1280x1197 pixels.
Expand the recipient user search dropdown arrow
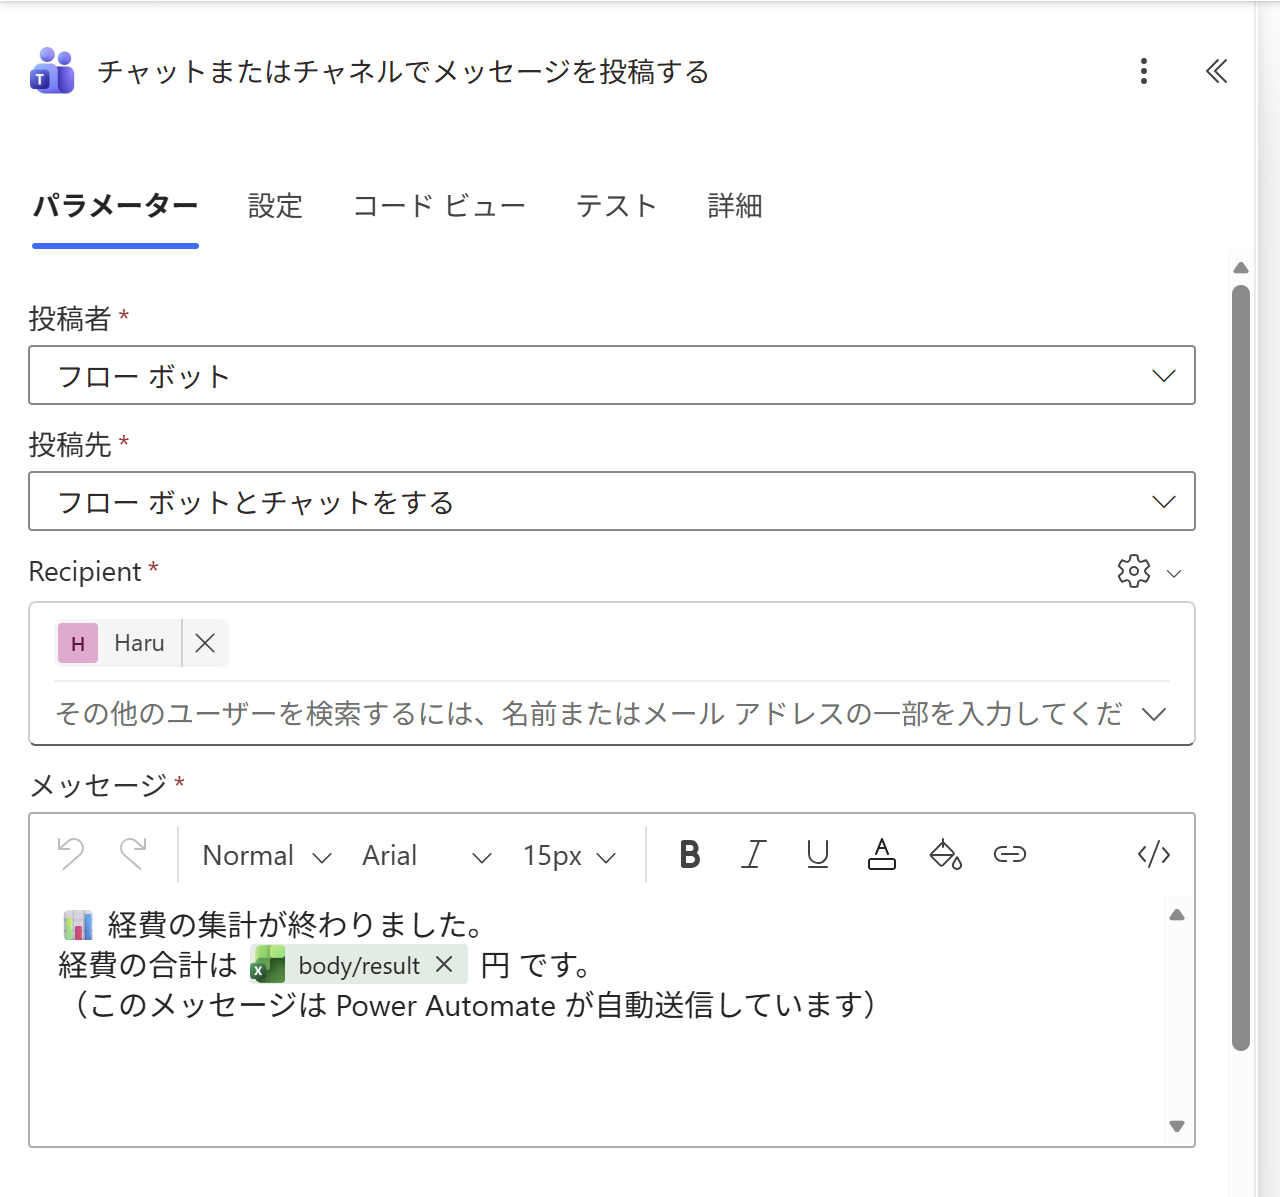click(1154, 714)
